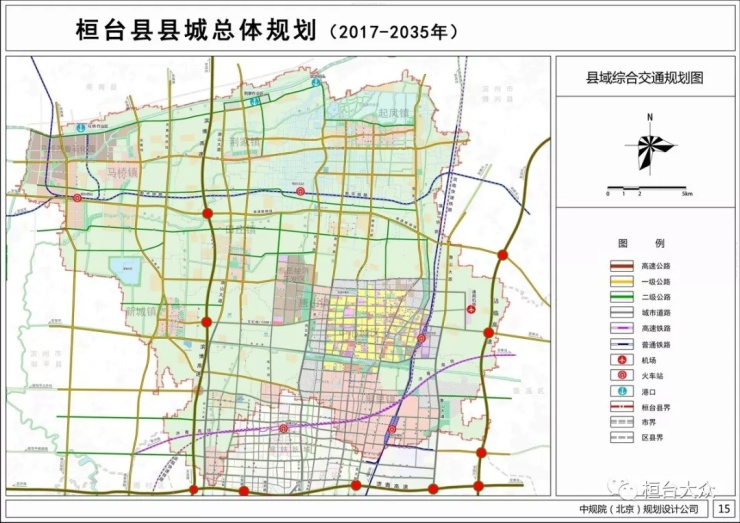Click the station icon on the purple high-speed rail line
Screen dimensions: 740x523
coord(283,429)
